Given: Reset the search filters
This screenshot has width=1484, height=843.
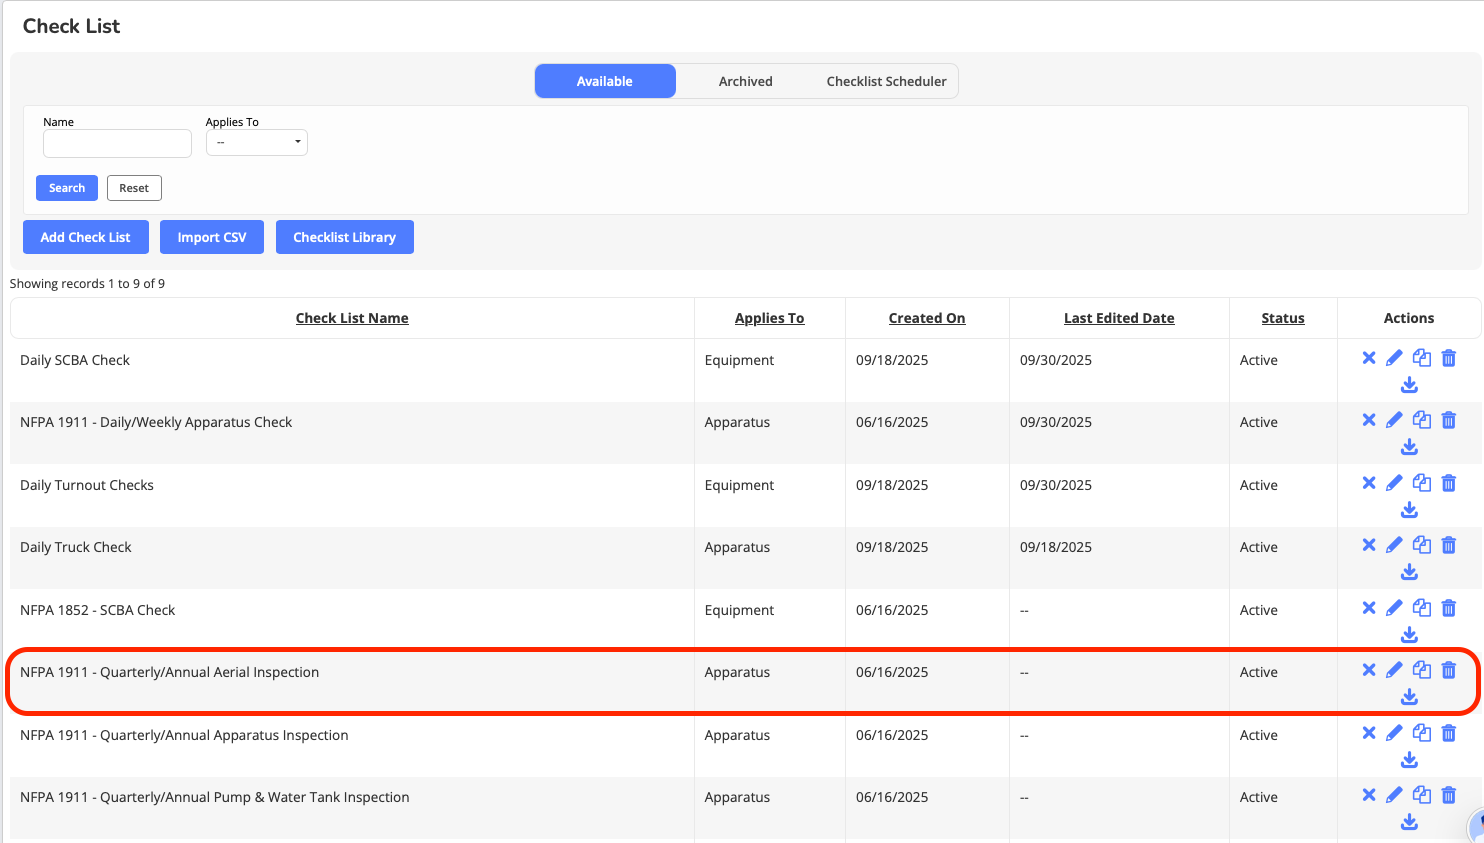Looking at the screenshot, I should pyautogui.click(x=134, y=188).
